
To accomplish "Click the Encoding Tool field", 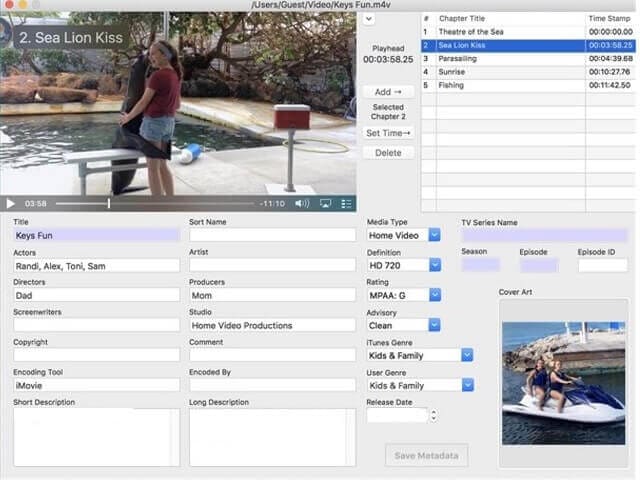I will [96, 385].
